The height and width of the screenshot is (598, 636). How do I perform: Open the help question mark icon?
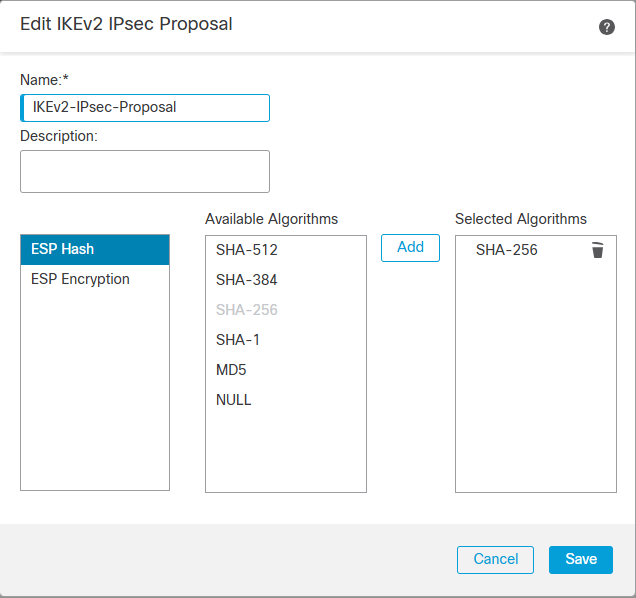[x=607, y=27]
